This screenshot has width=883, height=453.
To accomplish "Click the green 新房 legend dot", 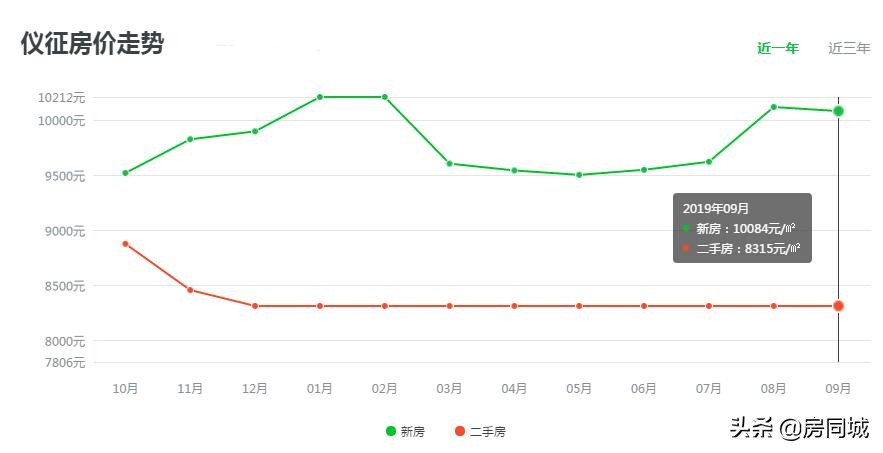I will click(391, 431).
